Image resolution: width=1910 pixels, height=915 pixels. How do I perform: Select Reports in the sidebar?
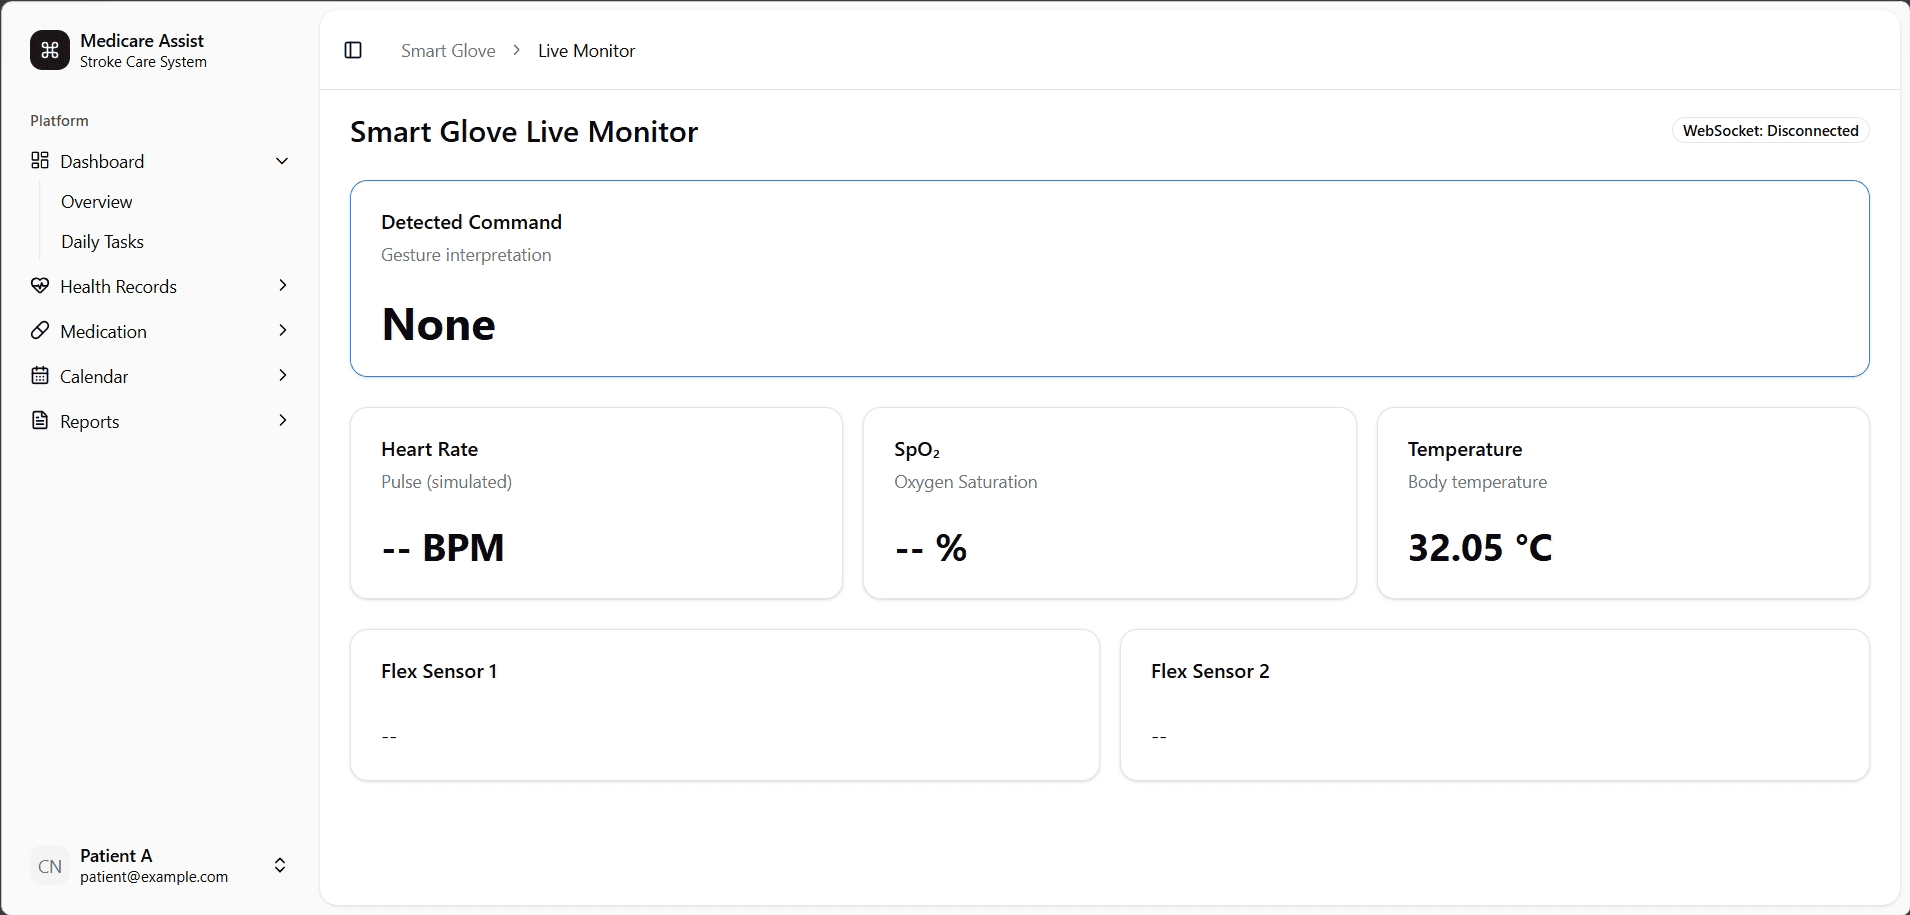click(160, 421)
